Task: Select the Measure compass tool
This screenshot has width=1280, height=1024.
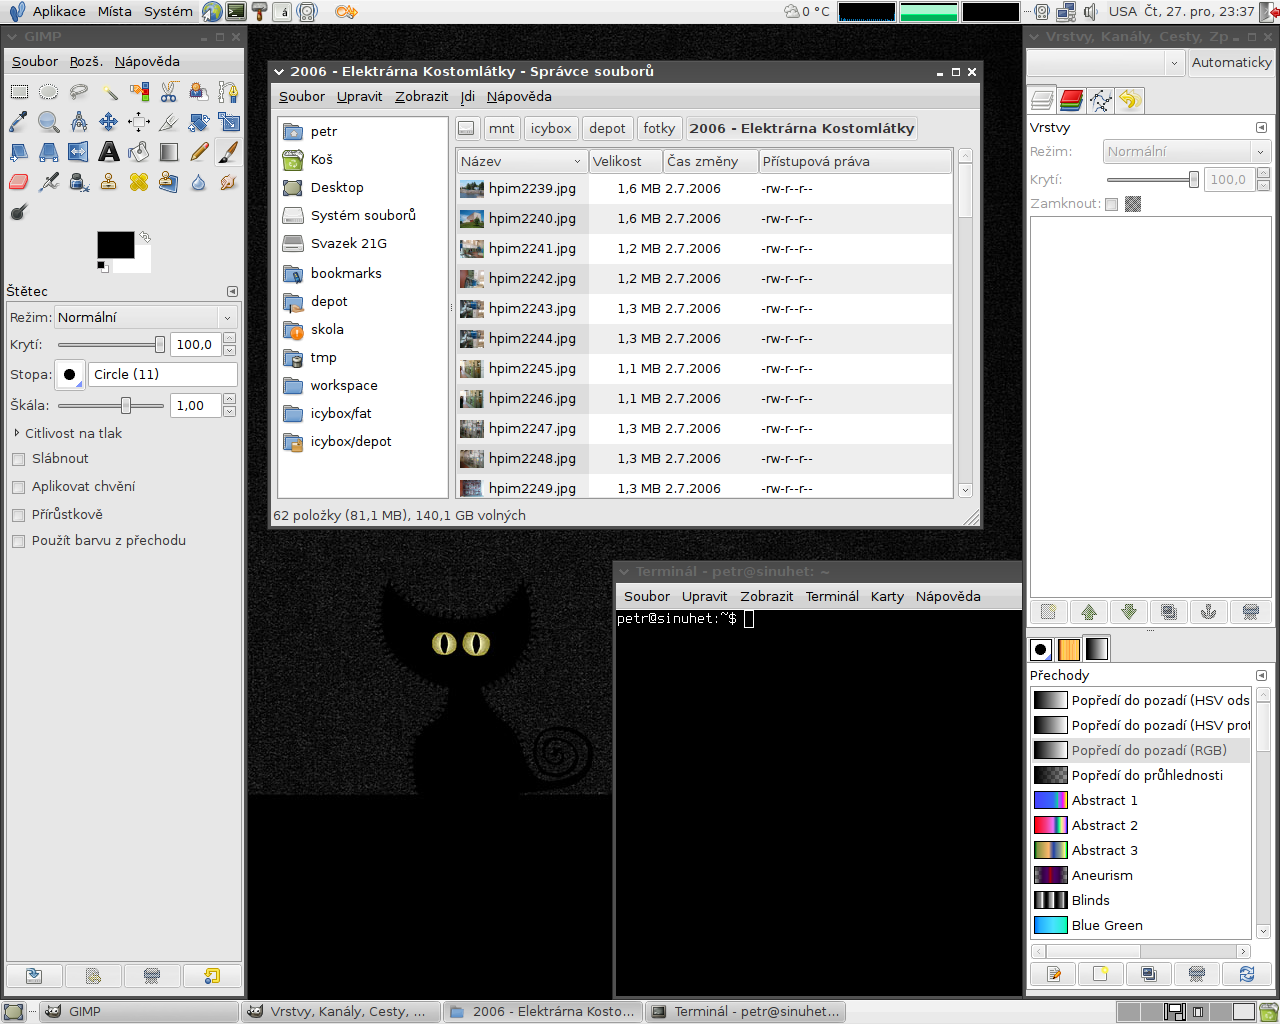Action: coord(78,122)
